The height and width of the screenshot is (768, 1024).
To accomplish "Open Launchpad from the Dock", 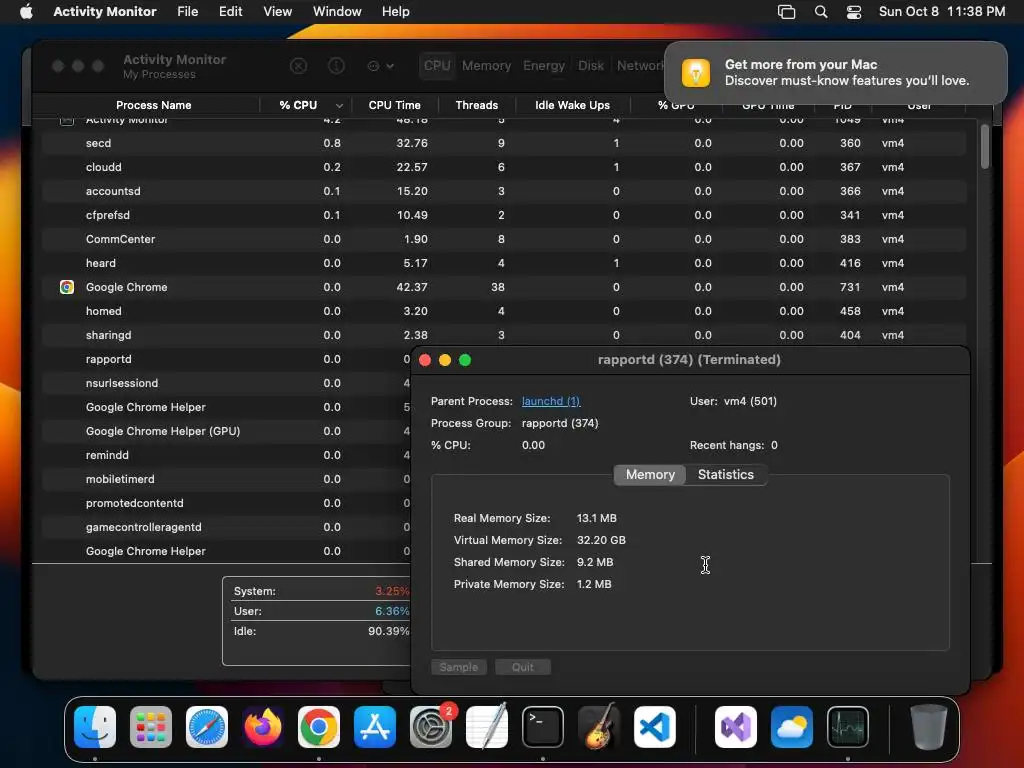I will tap(151, 727).
